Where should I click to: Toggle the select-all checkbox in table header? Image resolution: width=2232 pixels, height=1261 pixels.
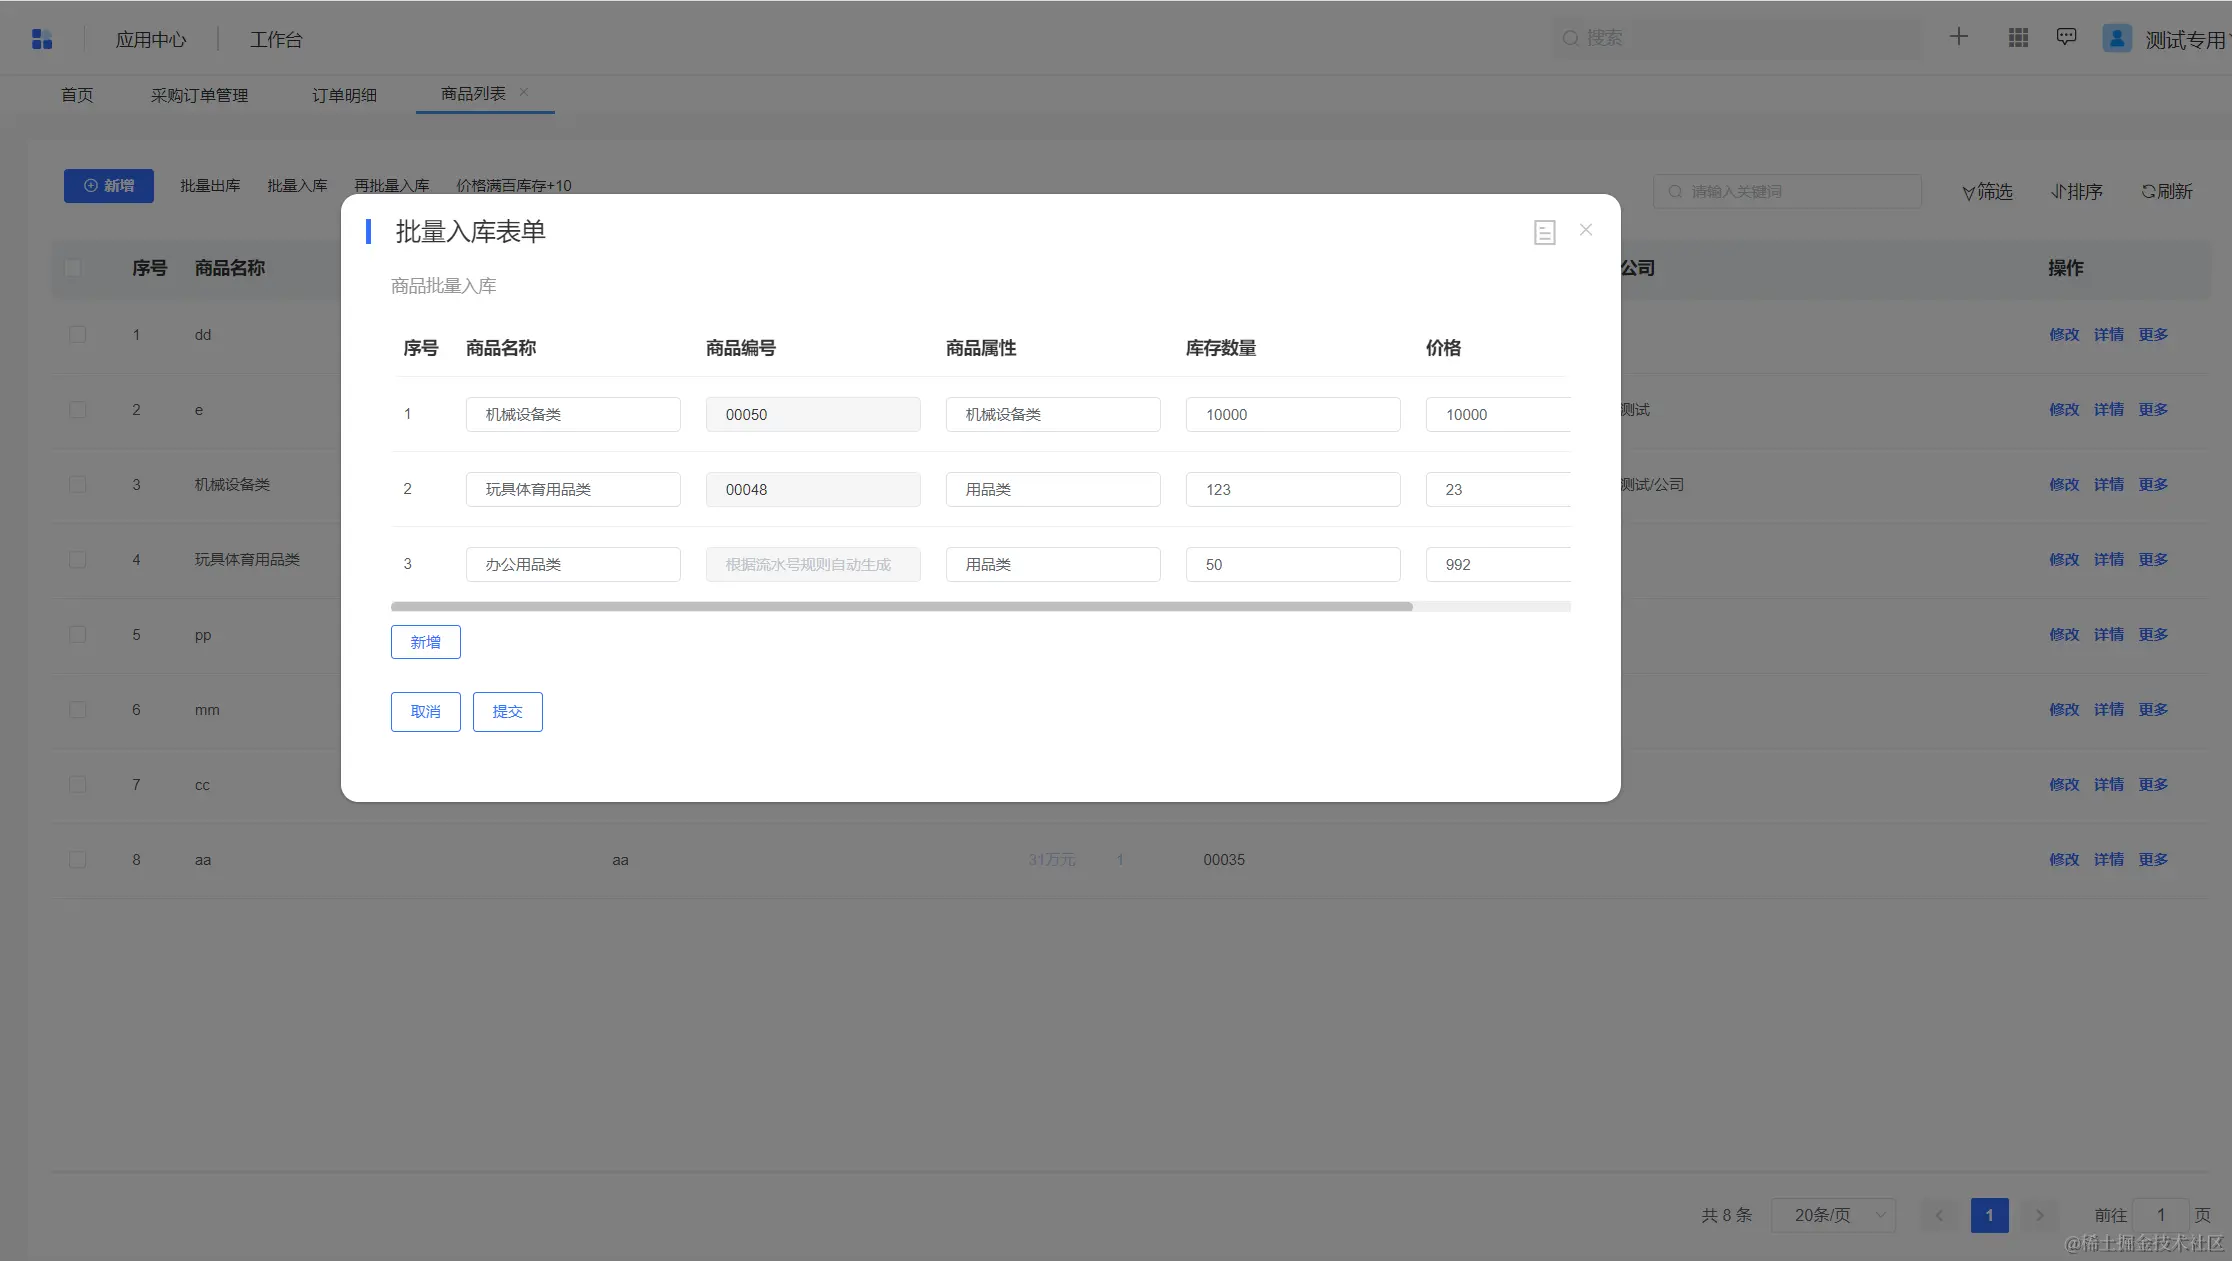click(73, 268)
